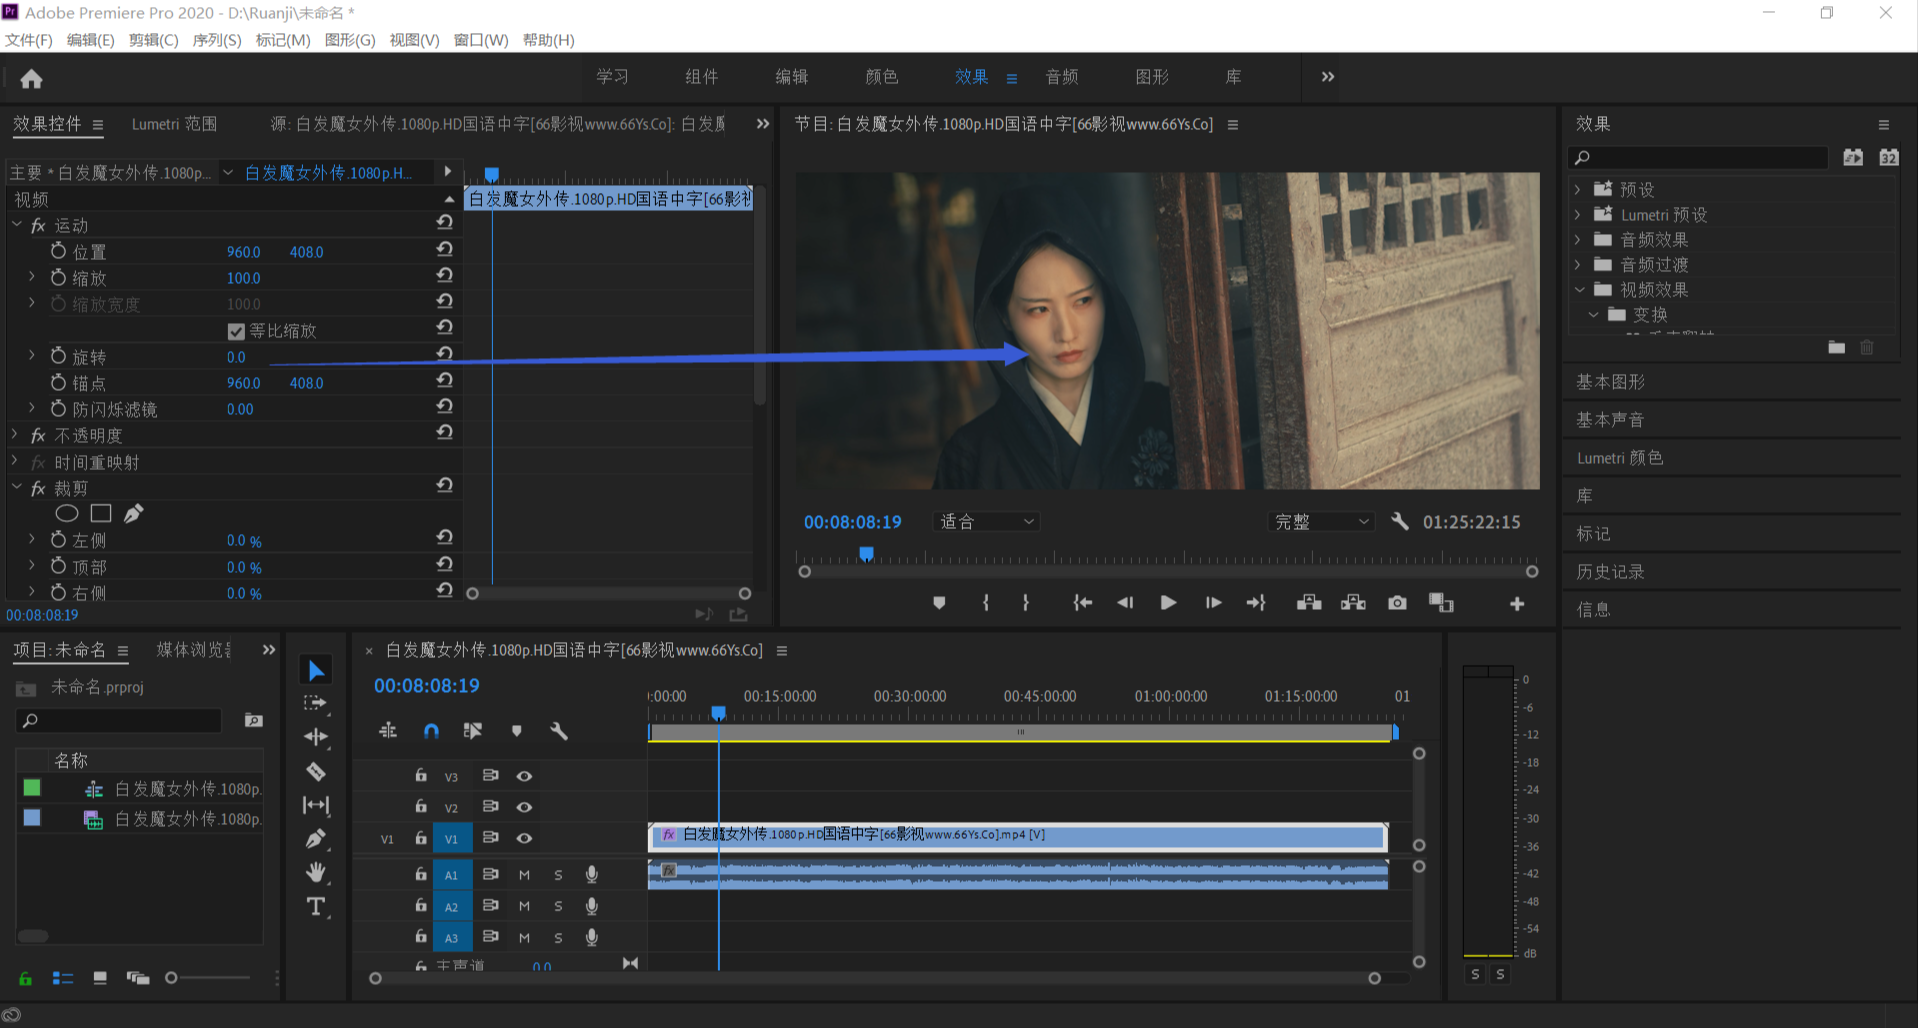Click Add Marker in program monitor
The height and width of the screenshot is (1028, 1918).
pos(939,603)
